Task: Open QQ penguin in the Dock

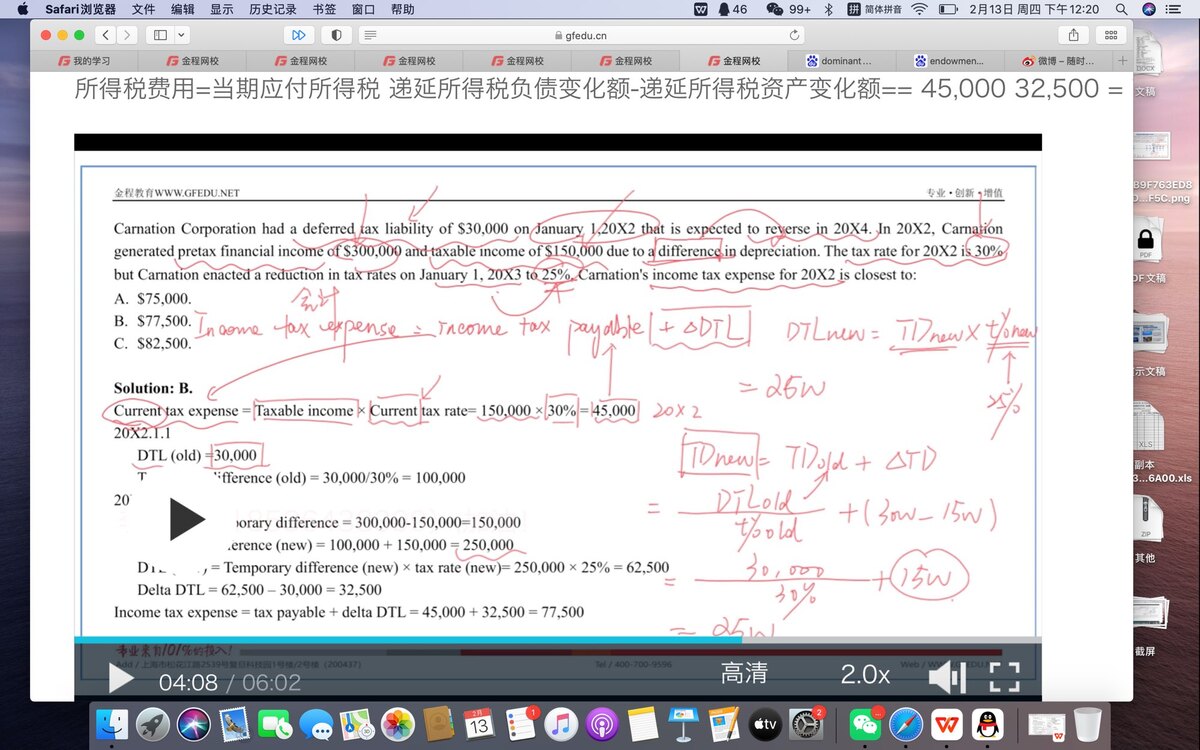Action: [x=988, y=723]
